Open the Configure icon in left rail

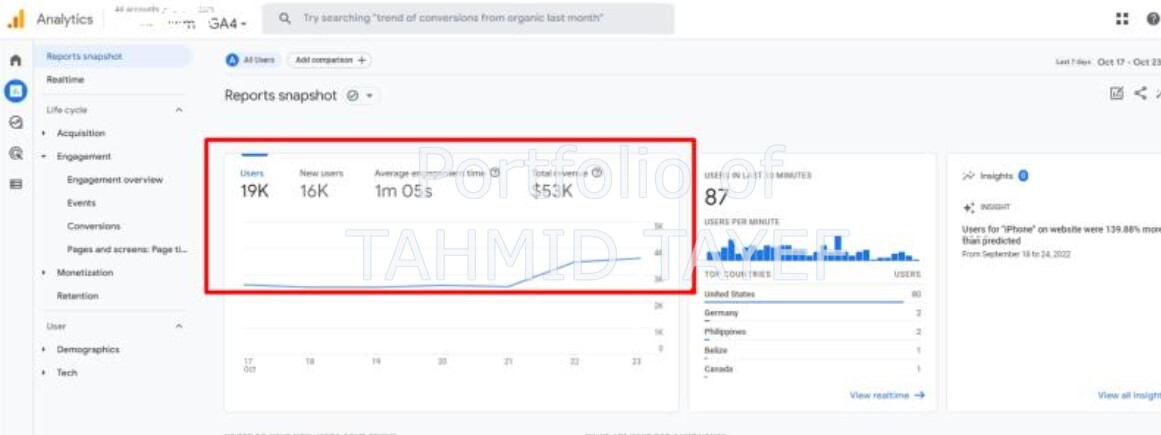coord(16,184)
